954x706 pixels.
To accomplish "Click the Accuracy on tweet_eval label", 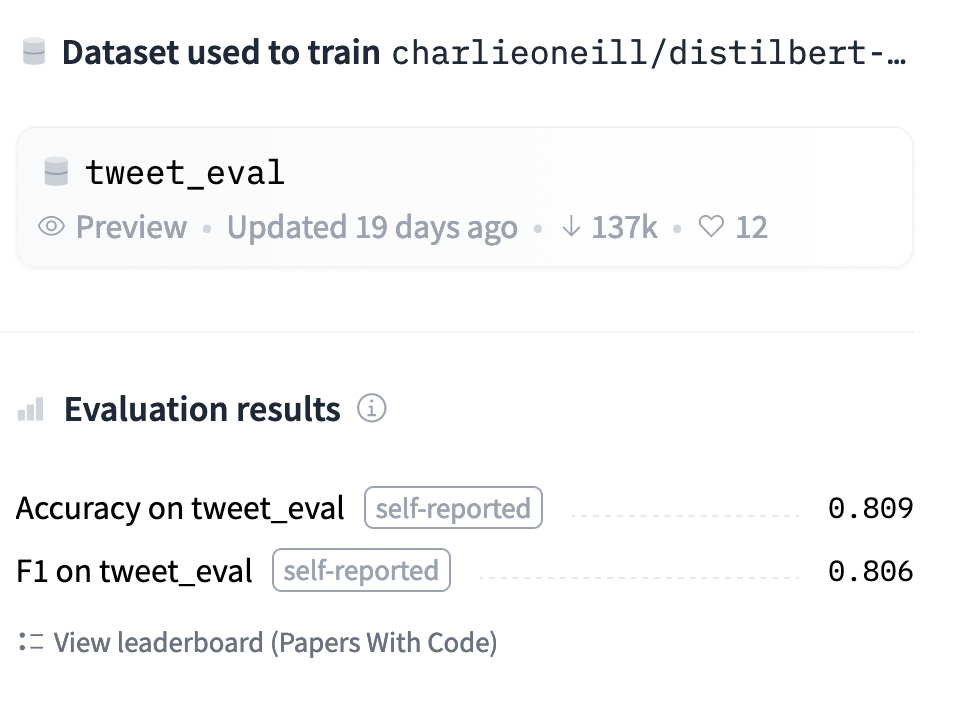I will [180, 508].
